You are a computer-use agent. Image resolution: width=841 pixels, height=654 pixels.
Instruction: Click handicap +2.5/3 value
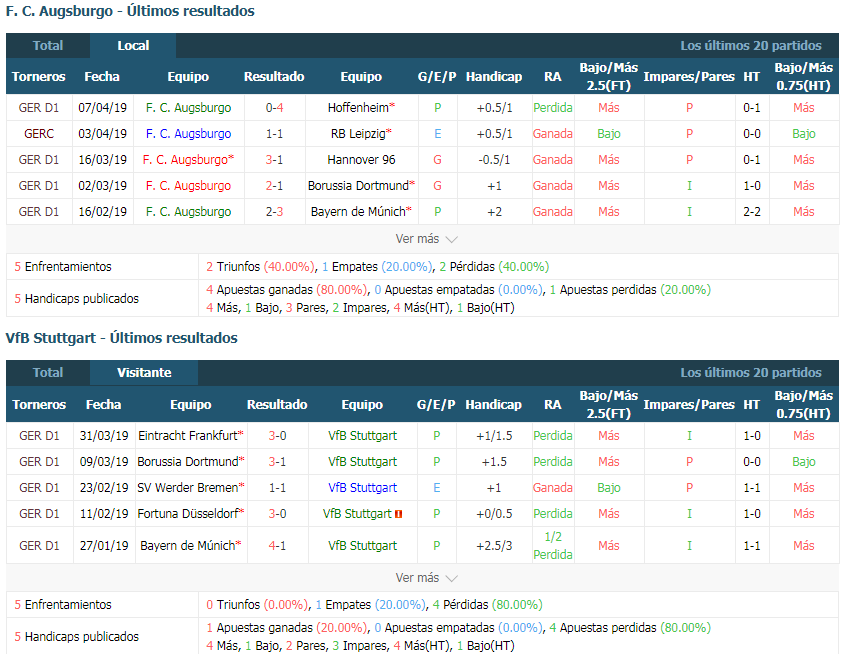[494, 546]
